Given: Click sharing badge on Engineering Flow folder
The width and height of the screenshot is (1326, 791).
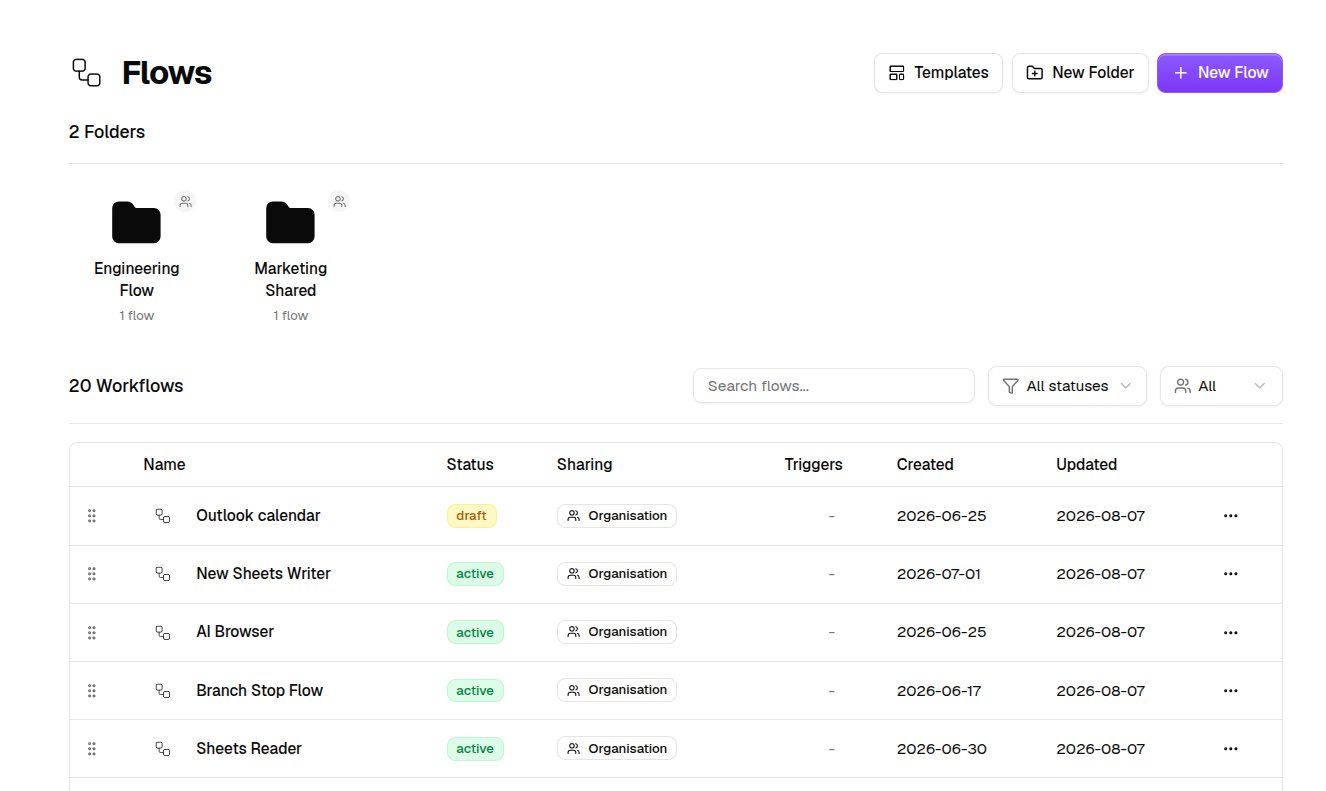Looking at the screenshot, I should pos(185,201).
